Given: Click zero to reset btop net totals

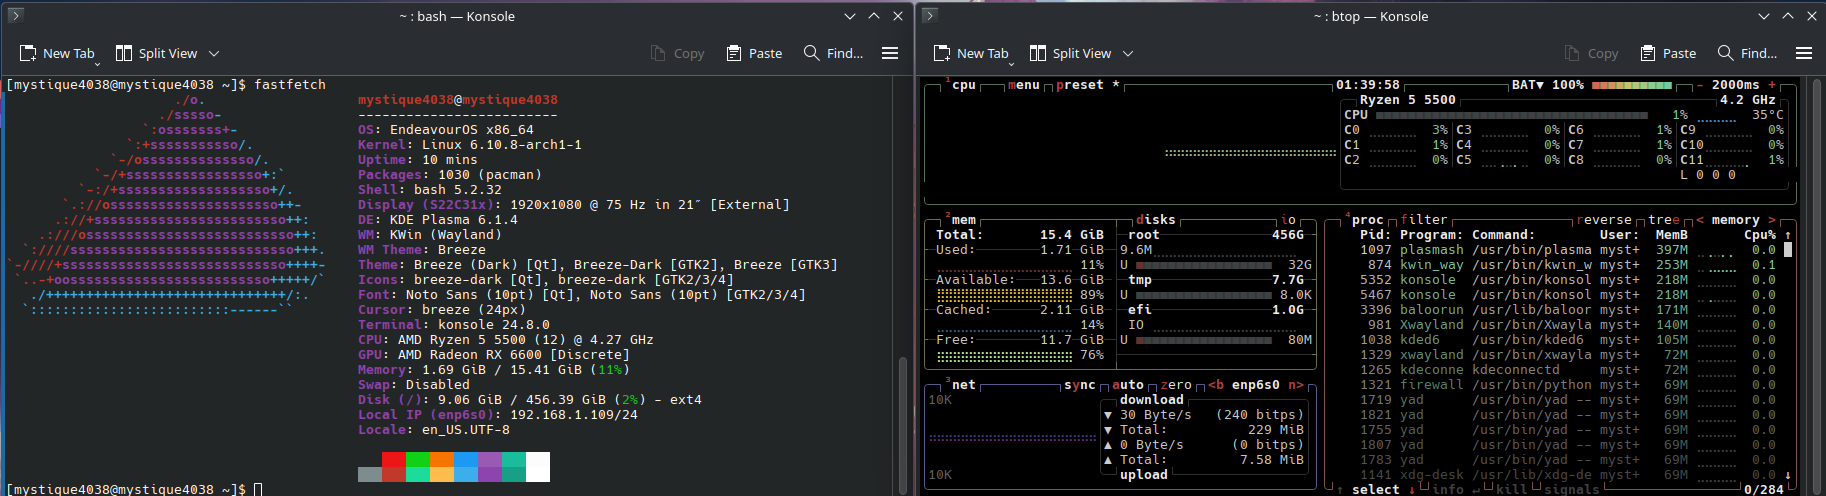Looking at the screenshot, I should (x=1176, y=385).
